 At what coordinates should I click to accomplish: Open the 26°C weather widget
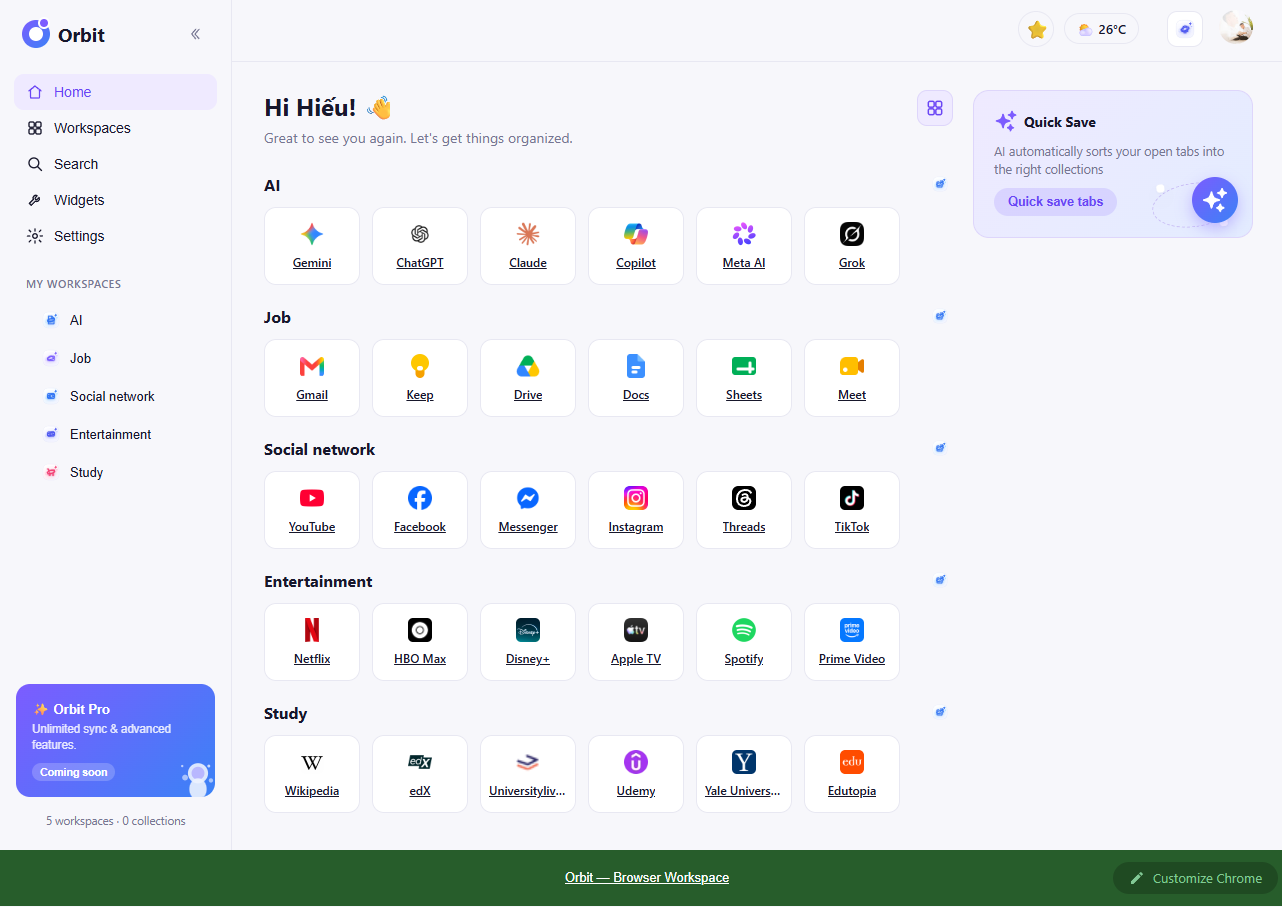coord(1102,30)
